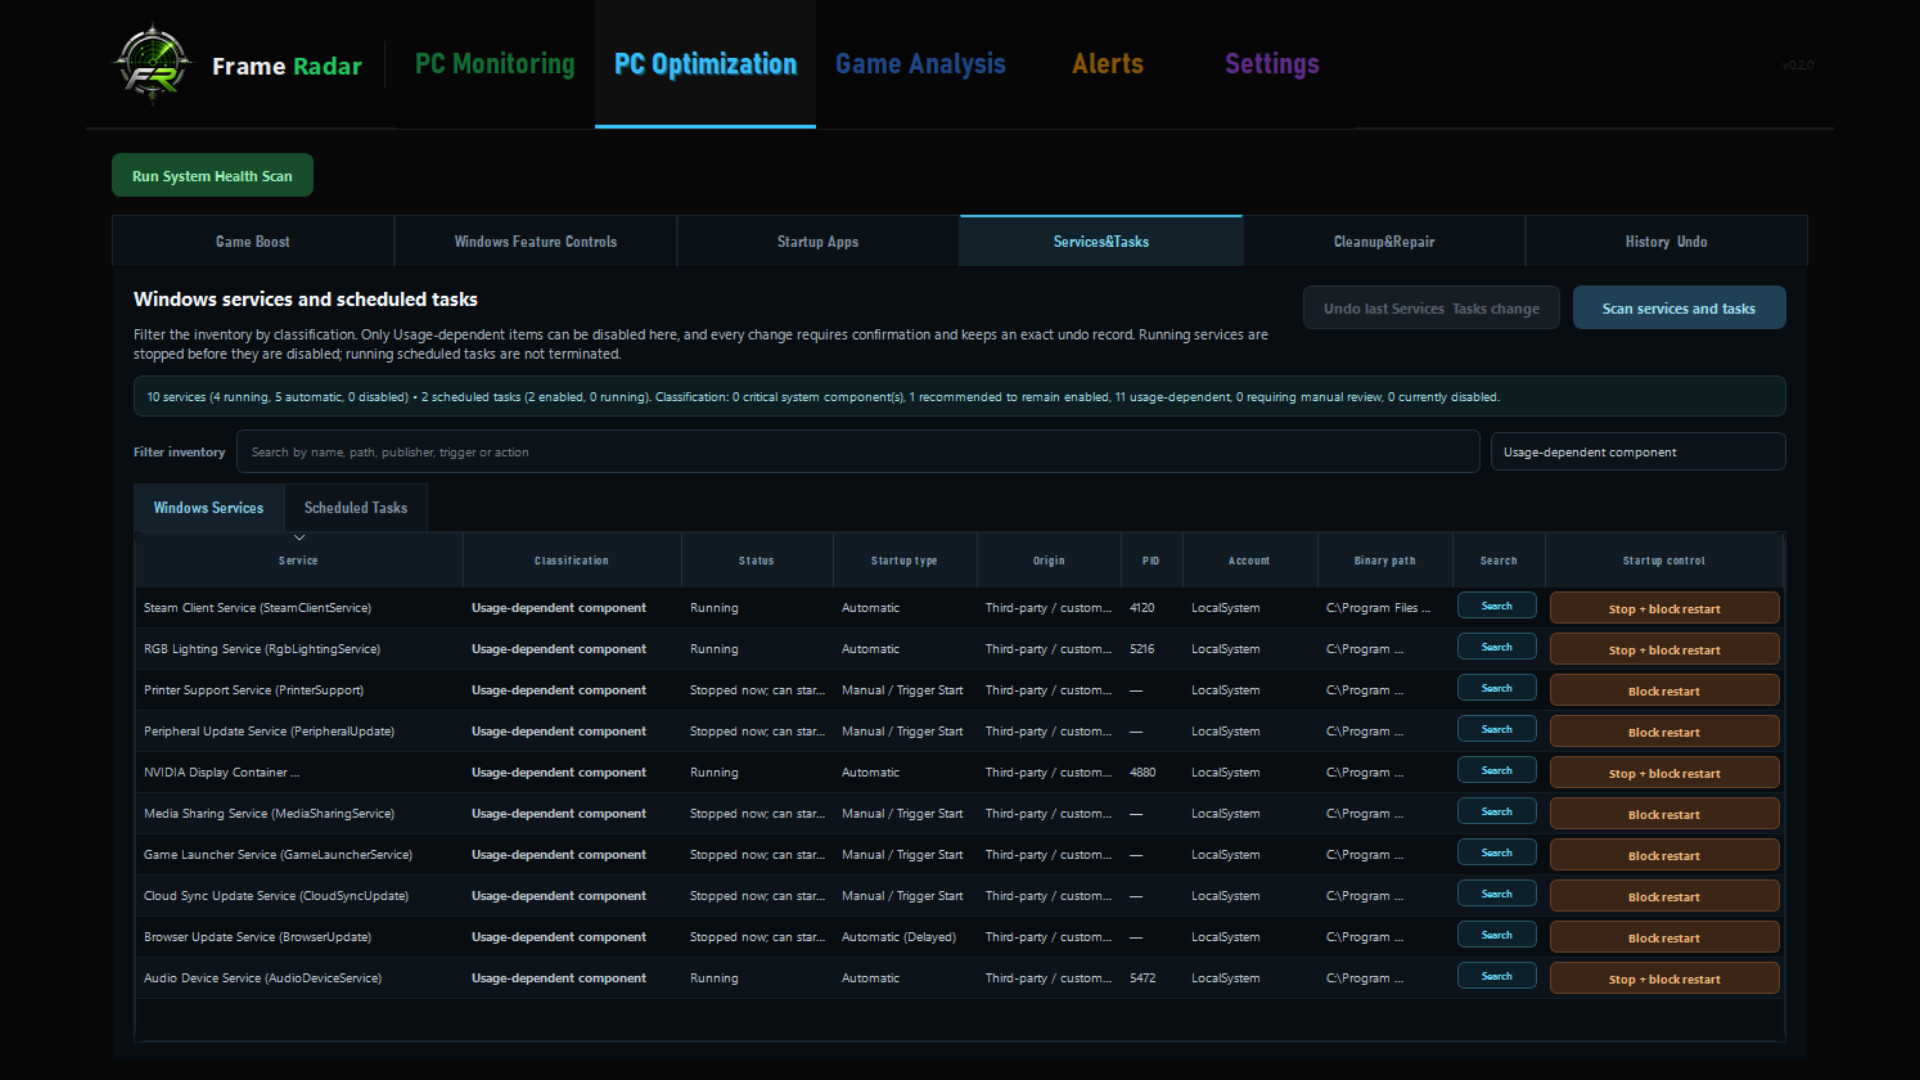Viewport: 1920px width, 1080px height.
Task: Open the Usage-dependent component classification dropdown
Action: tap(1638, 452)
